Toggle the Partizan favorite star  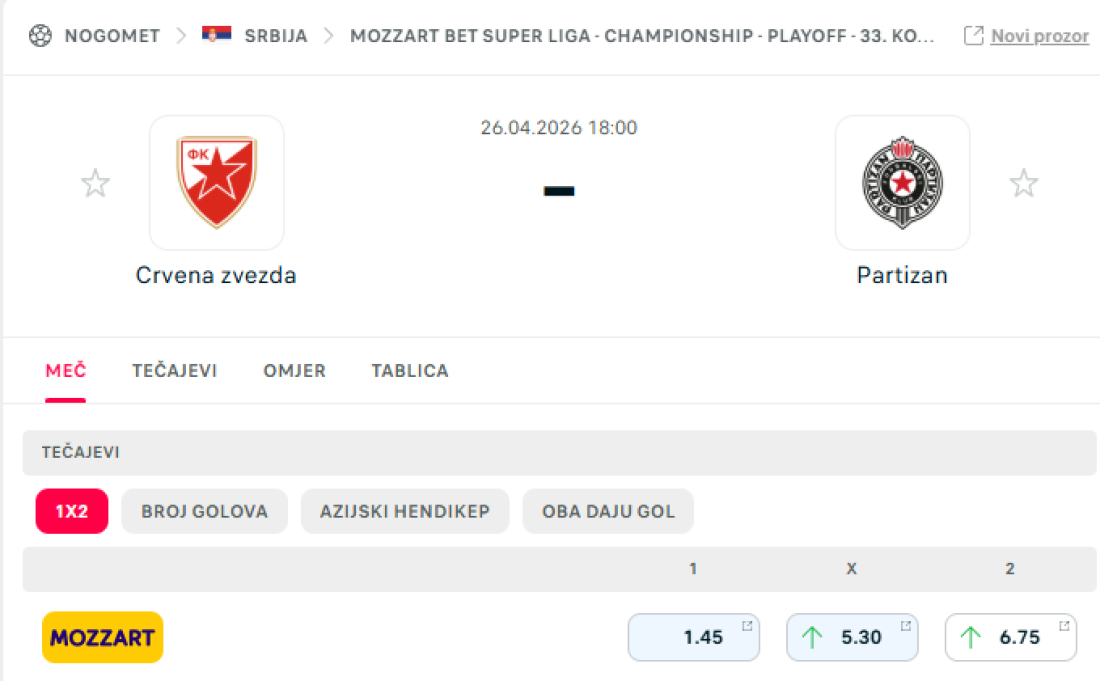click(1023, 183)
